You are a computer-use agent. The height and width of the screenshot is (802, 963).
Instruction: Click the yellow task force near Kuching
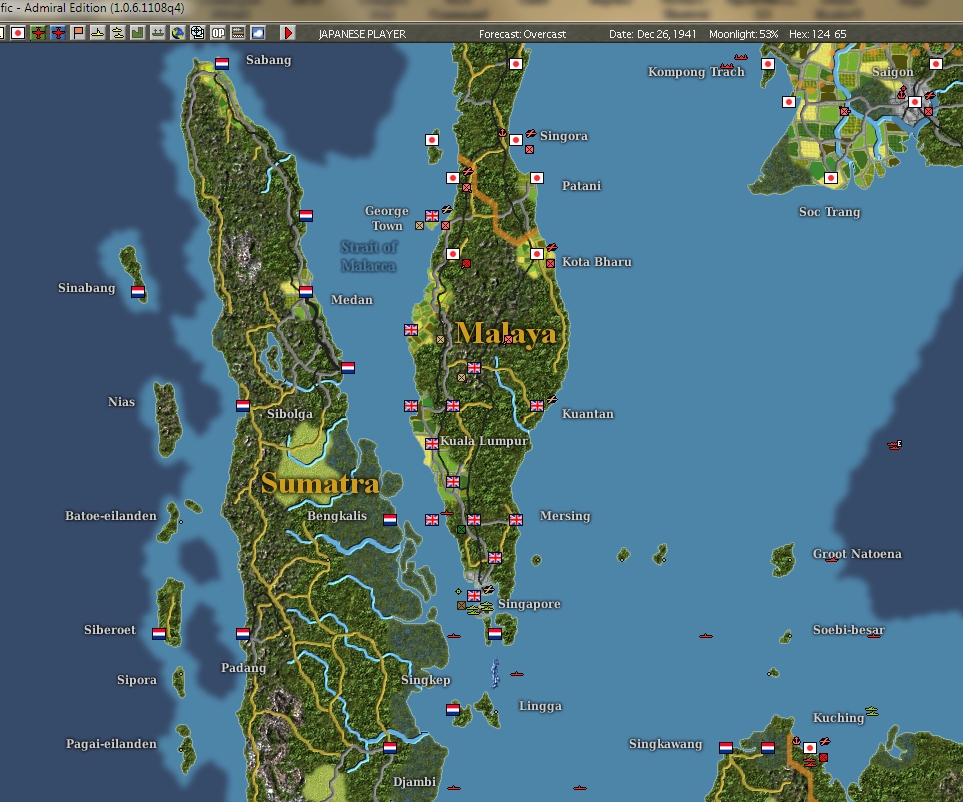point(872,712)
